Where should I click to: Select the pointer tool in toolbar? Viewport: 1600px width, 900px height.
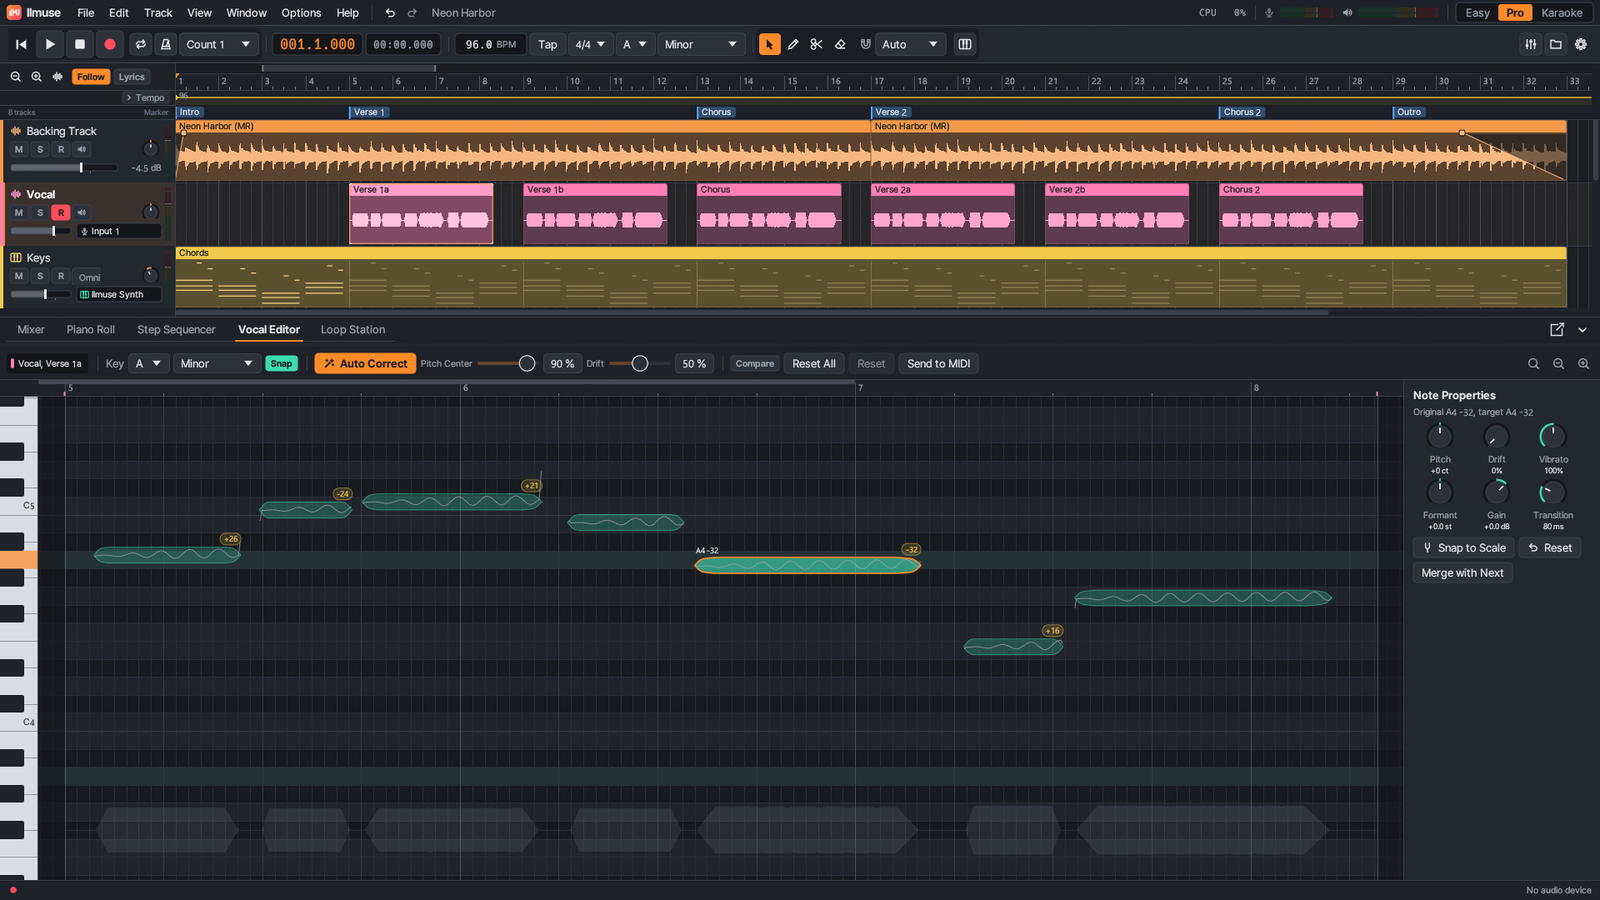pos(769,44)
